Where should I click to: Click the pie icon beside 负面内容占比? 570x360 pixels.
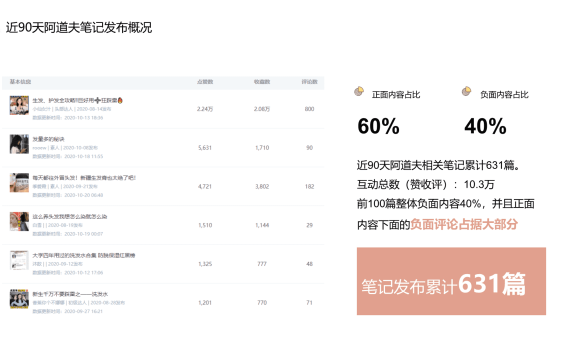pos(466,91)
